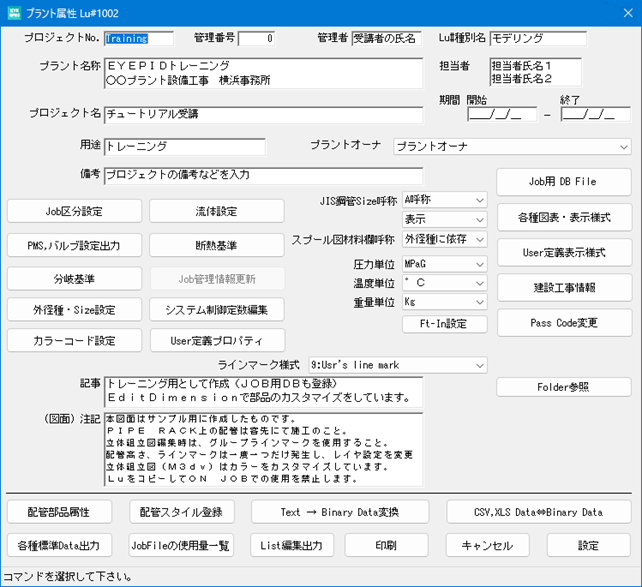Viewport: 642px width, 587px height.
Task: Click the 設定 button to apply
Action: coord(589,545)
